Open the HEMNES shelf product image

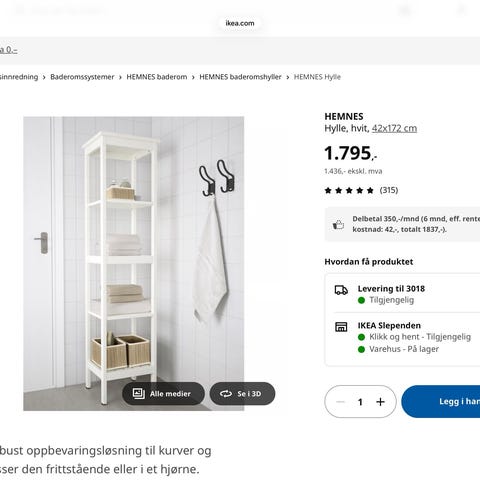click(134, 263)
